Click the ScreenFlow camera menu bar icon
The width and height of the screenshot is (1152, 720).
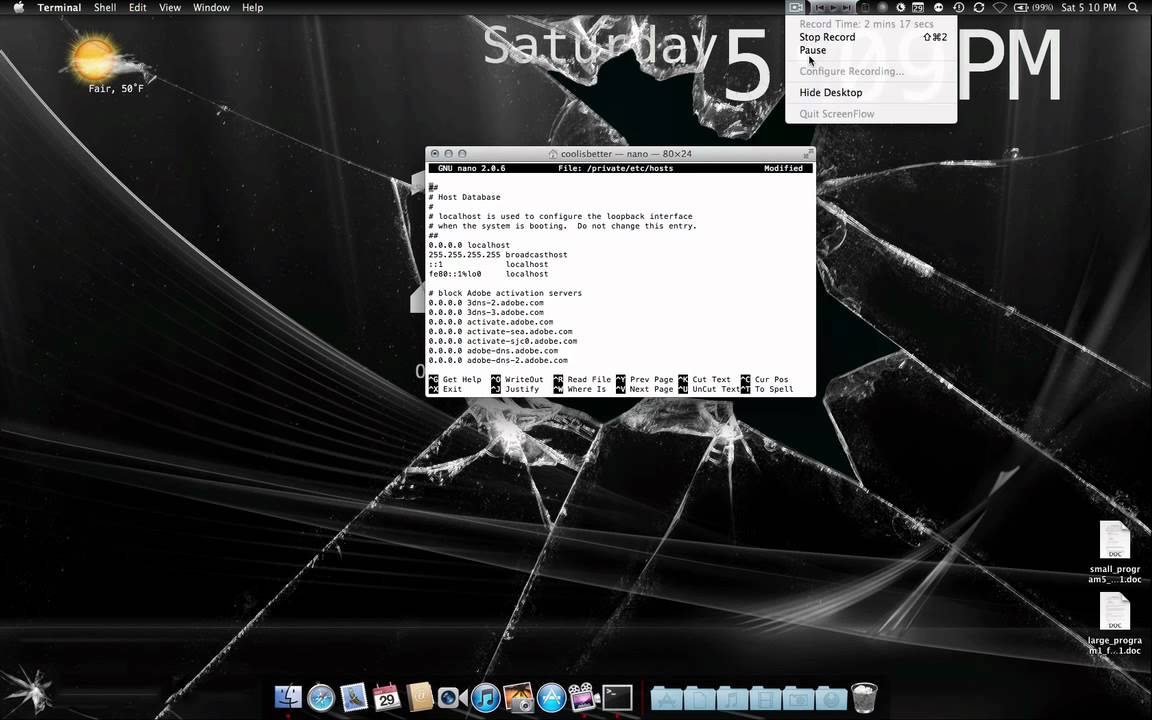[795, 7]
